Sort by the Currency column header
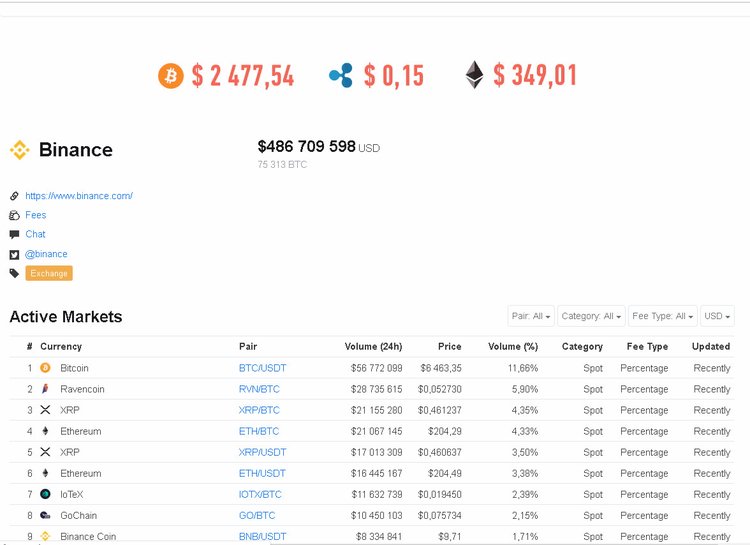Image resolution: width=750 pixels, height=545 pixels. pos(61,346)
